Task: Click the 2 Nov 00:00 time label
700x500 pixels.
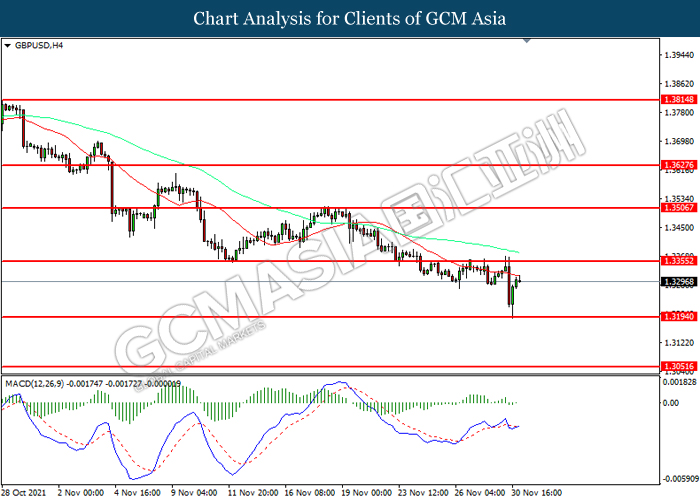Action: point(81,493)
